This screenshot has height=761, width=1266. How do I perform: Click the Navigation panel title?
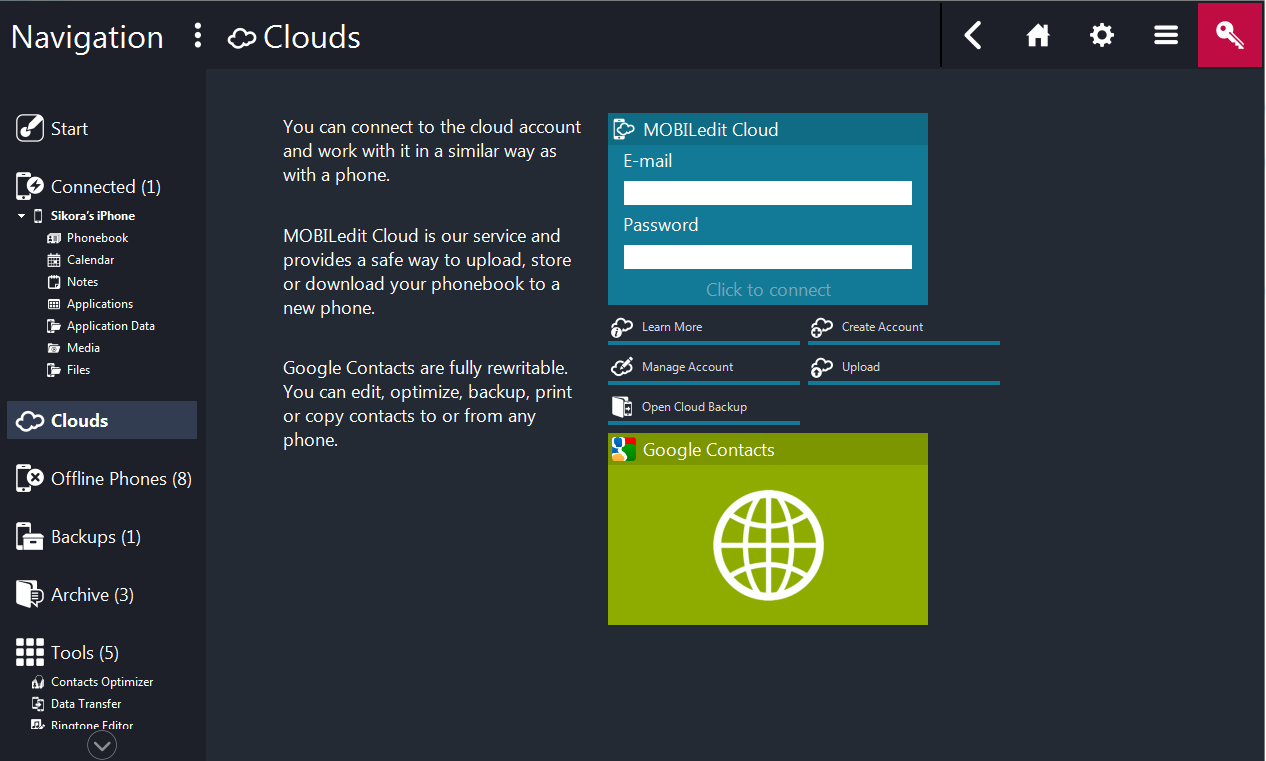click(87, 37)
